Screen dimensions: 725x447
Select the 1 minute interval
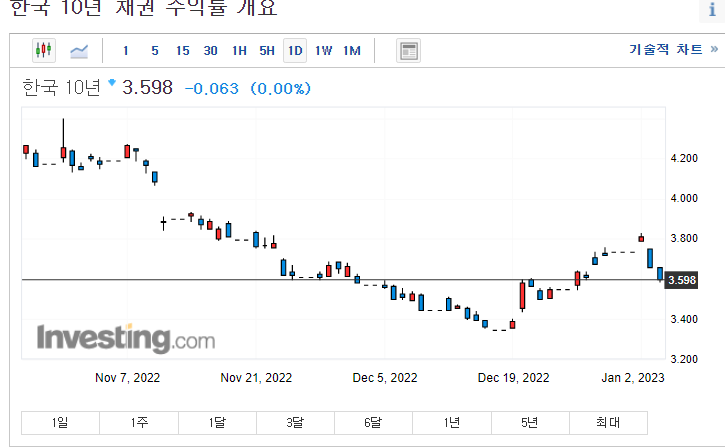[x=125, y=50]
